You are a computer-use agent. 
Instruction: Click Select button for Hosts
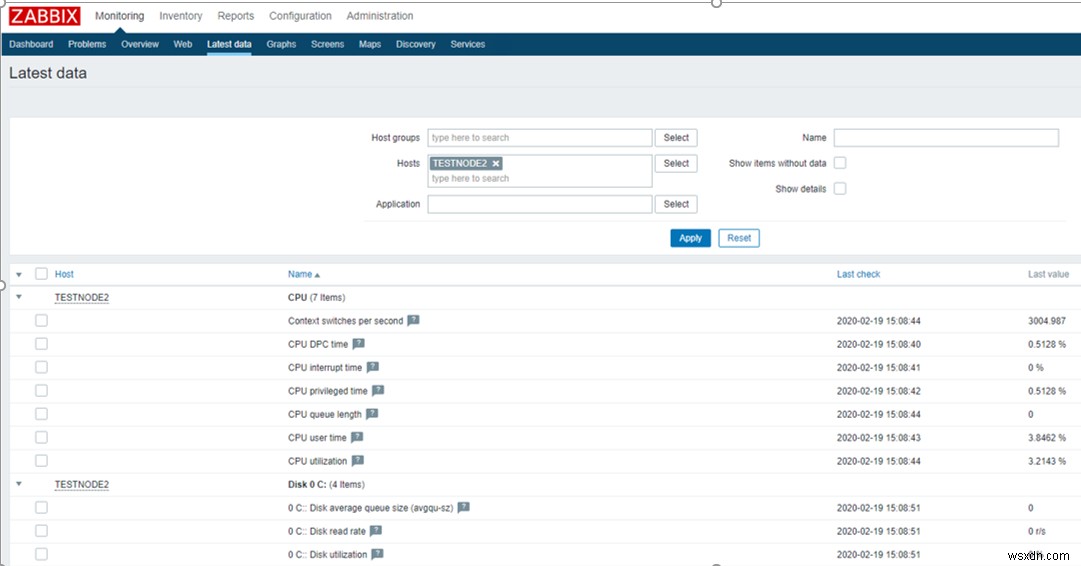676,163
